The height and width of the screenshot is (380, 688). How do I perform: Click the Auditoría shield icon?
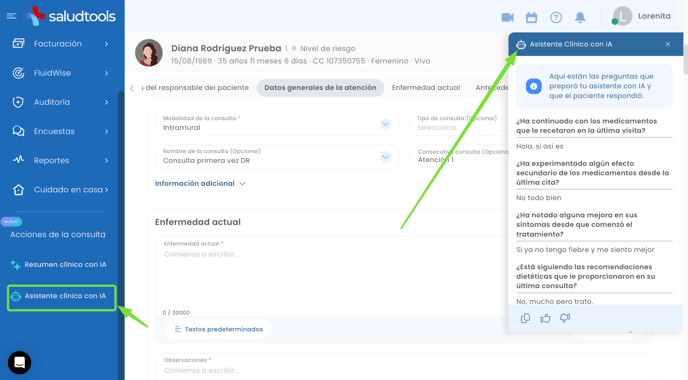18,102
